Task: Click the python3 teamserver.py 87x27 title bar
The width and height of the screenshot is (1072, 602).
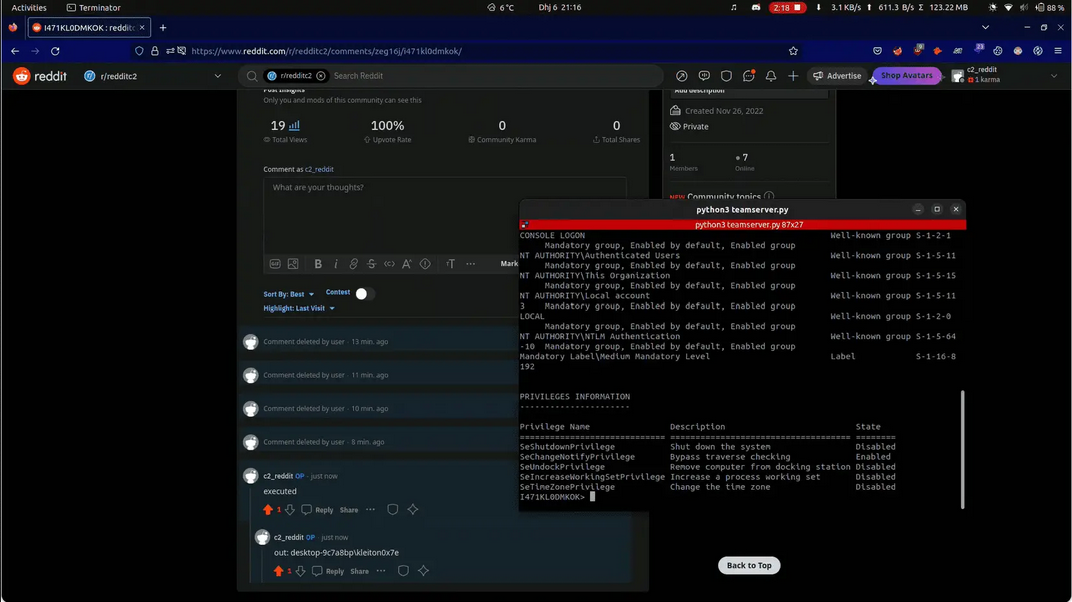Action: (742, 225)
